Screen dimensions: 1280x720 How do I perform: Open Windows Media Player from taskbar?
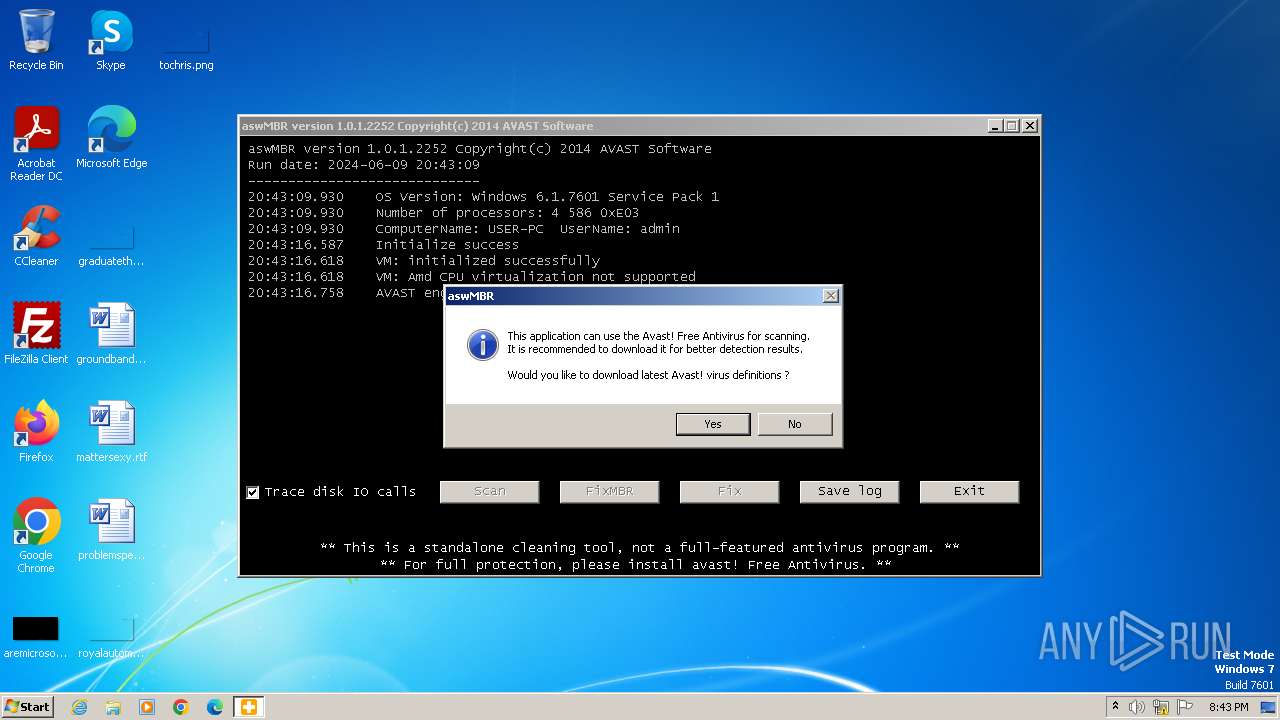[147, 707]
